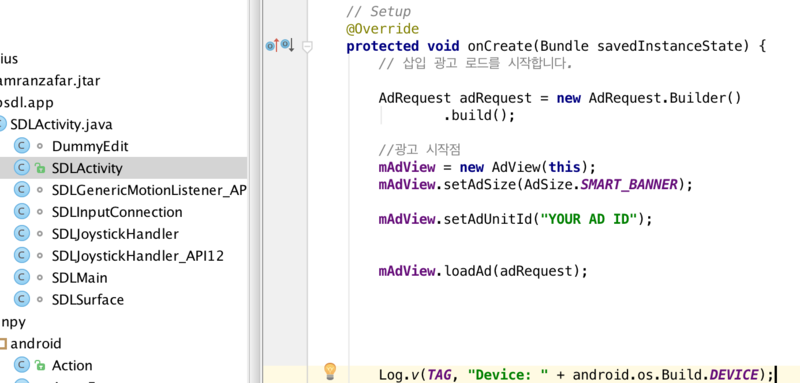The image size is (800, 383).
Task: Select SDLSurface in the project tree
Action: point(88,299)
